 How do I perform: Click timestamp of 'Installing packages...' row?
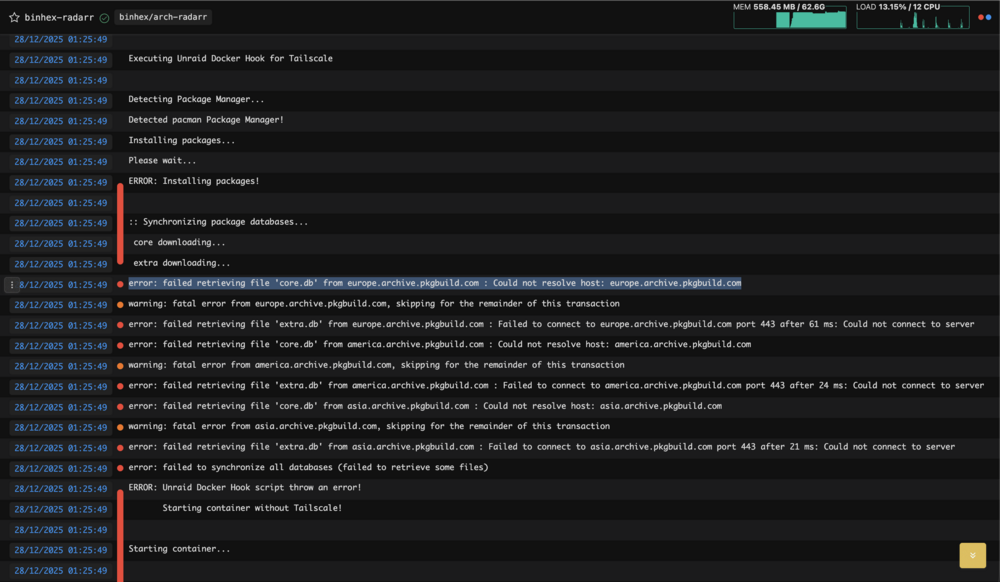(x=61, y=142)
